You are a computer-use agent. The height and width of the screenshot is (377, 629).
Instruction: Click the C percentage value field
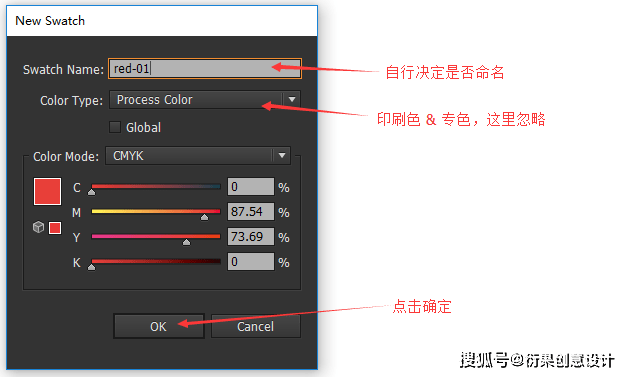(251, 186)
